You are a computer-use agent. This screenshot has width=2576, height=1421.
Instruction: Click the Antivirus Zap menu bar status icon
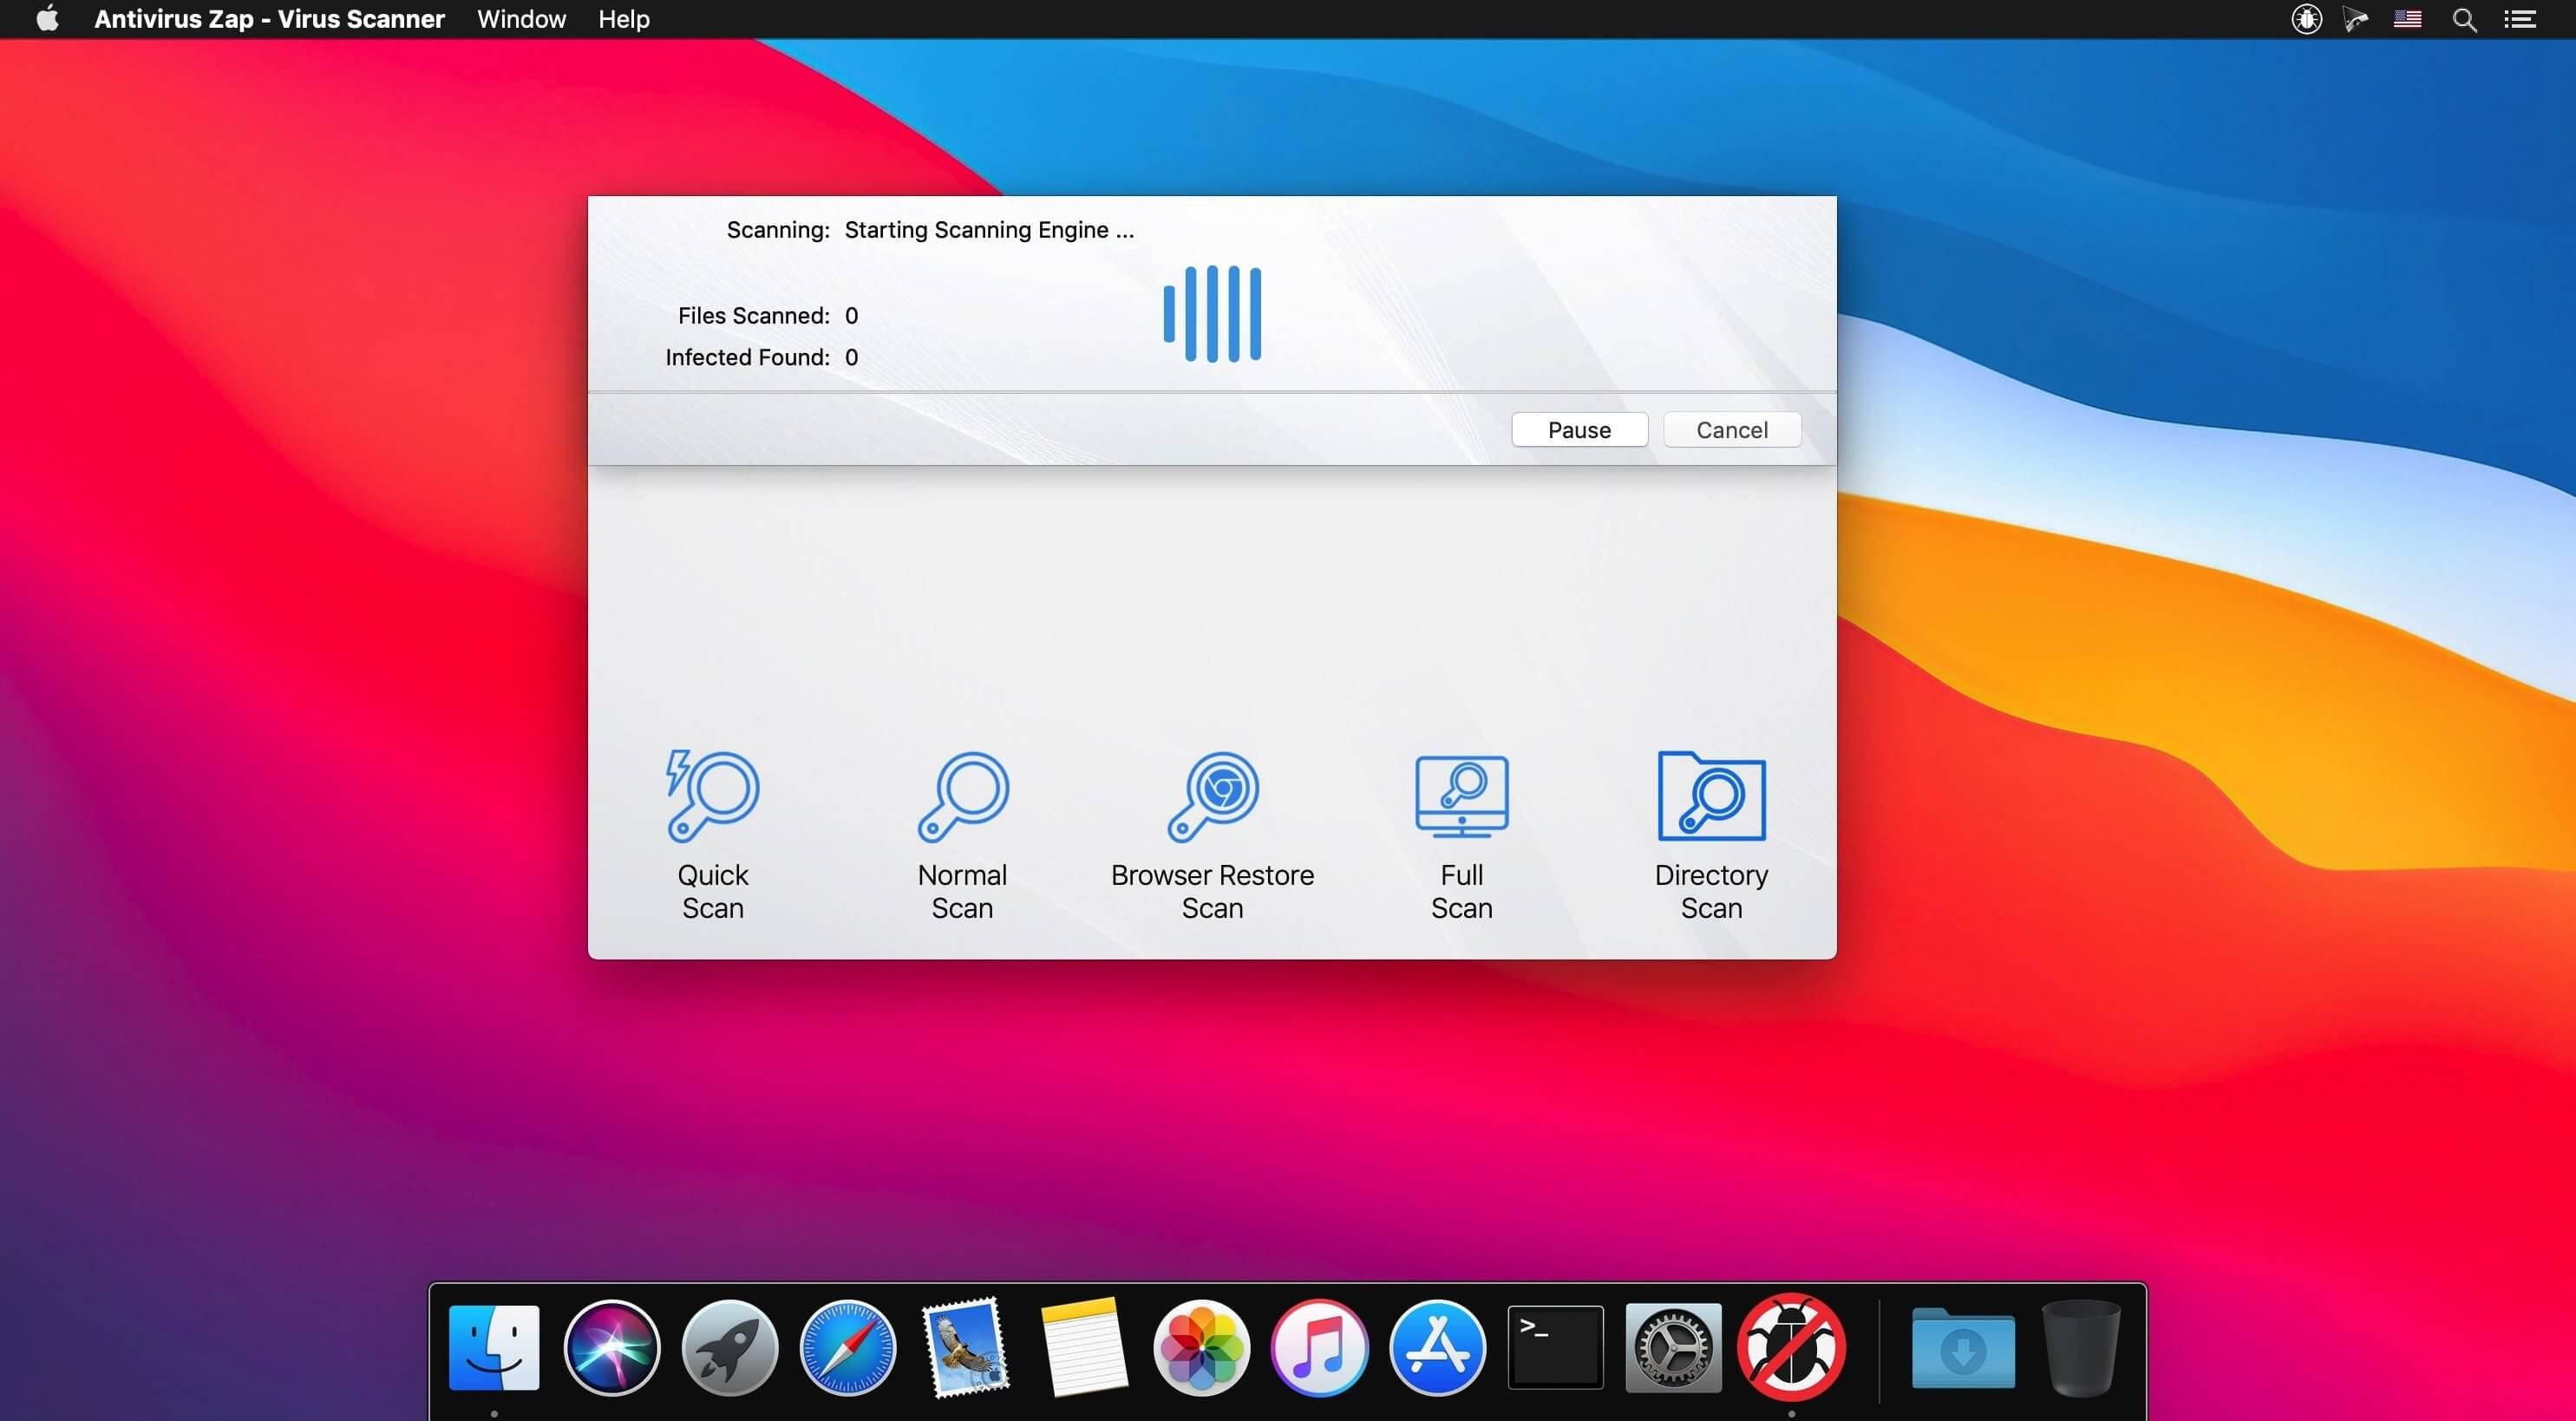(x=2306, y=19)
